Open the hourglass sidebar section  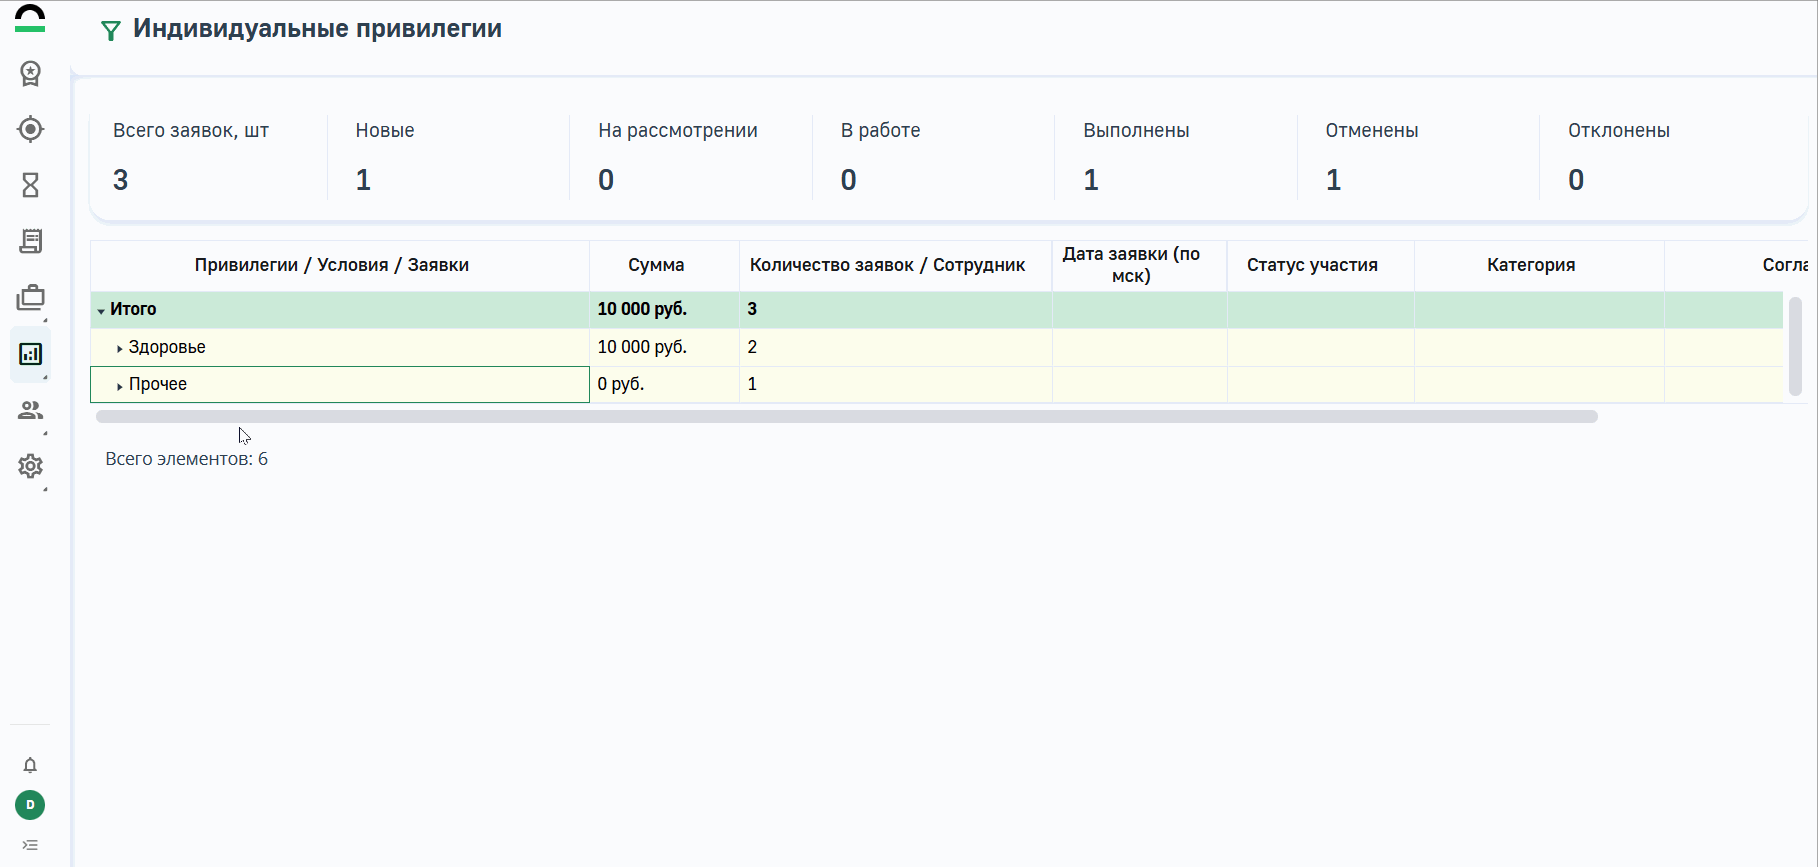[x=30, y=185]
